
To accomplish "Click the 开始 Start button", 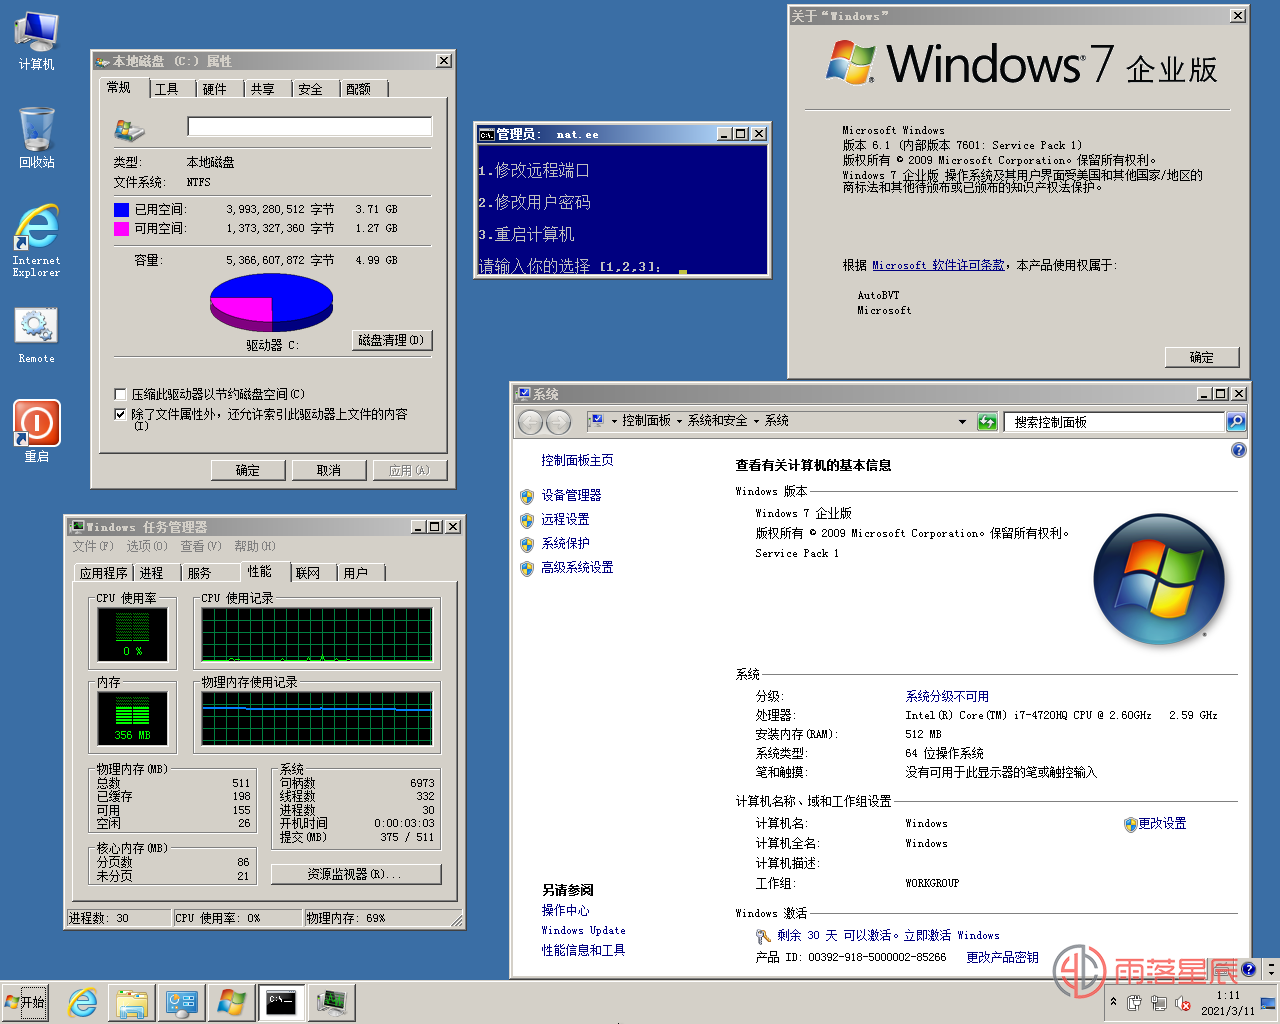I will 25,1002.
